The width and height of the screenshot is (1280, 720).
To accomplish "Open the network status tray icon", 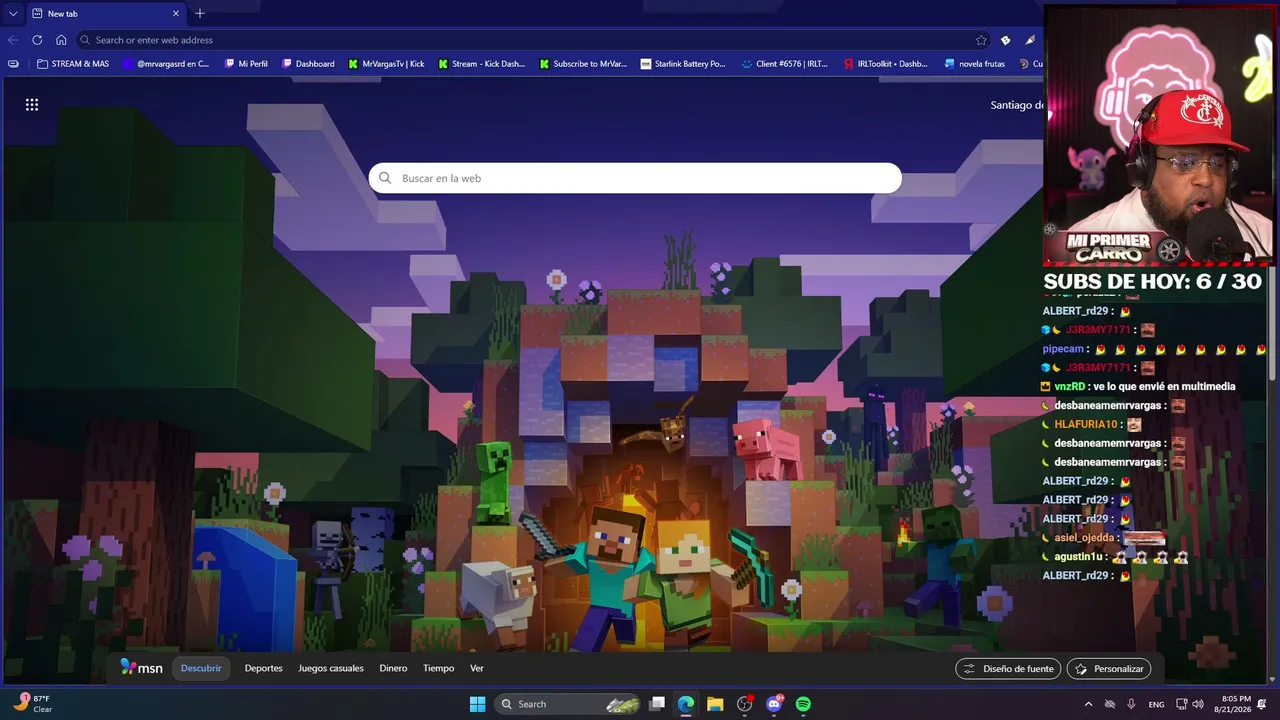I will (x=1181, y=704).
